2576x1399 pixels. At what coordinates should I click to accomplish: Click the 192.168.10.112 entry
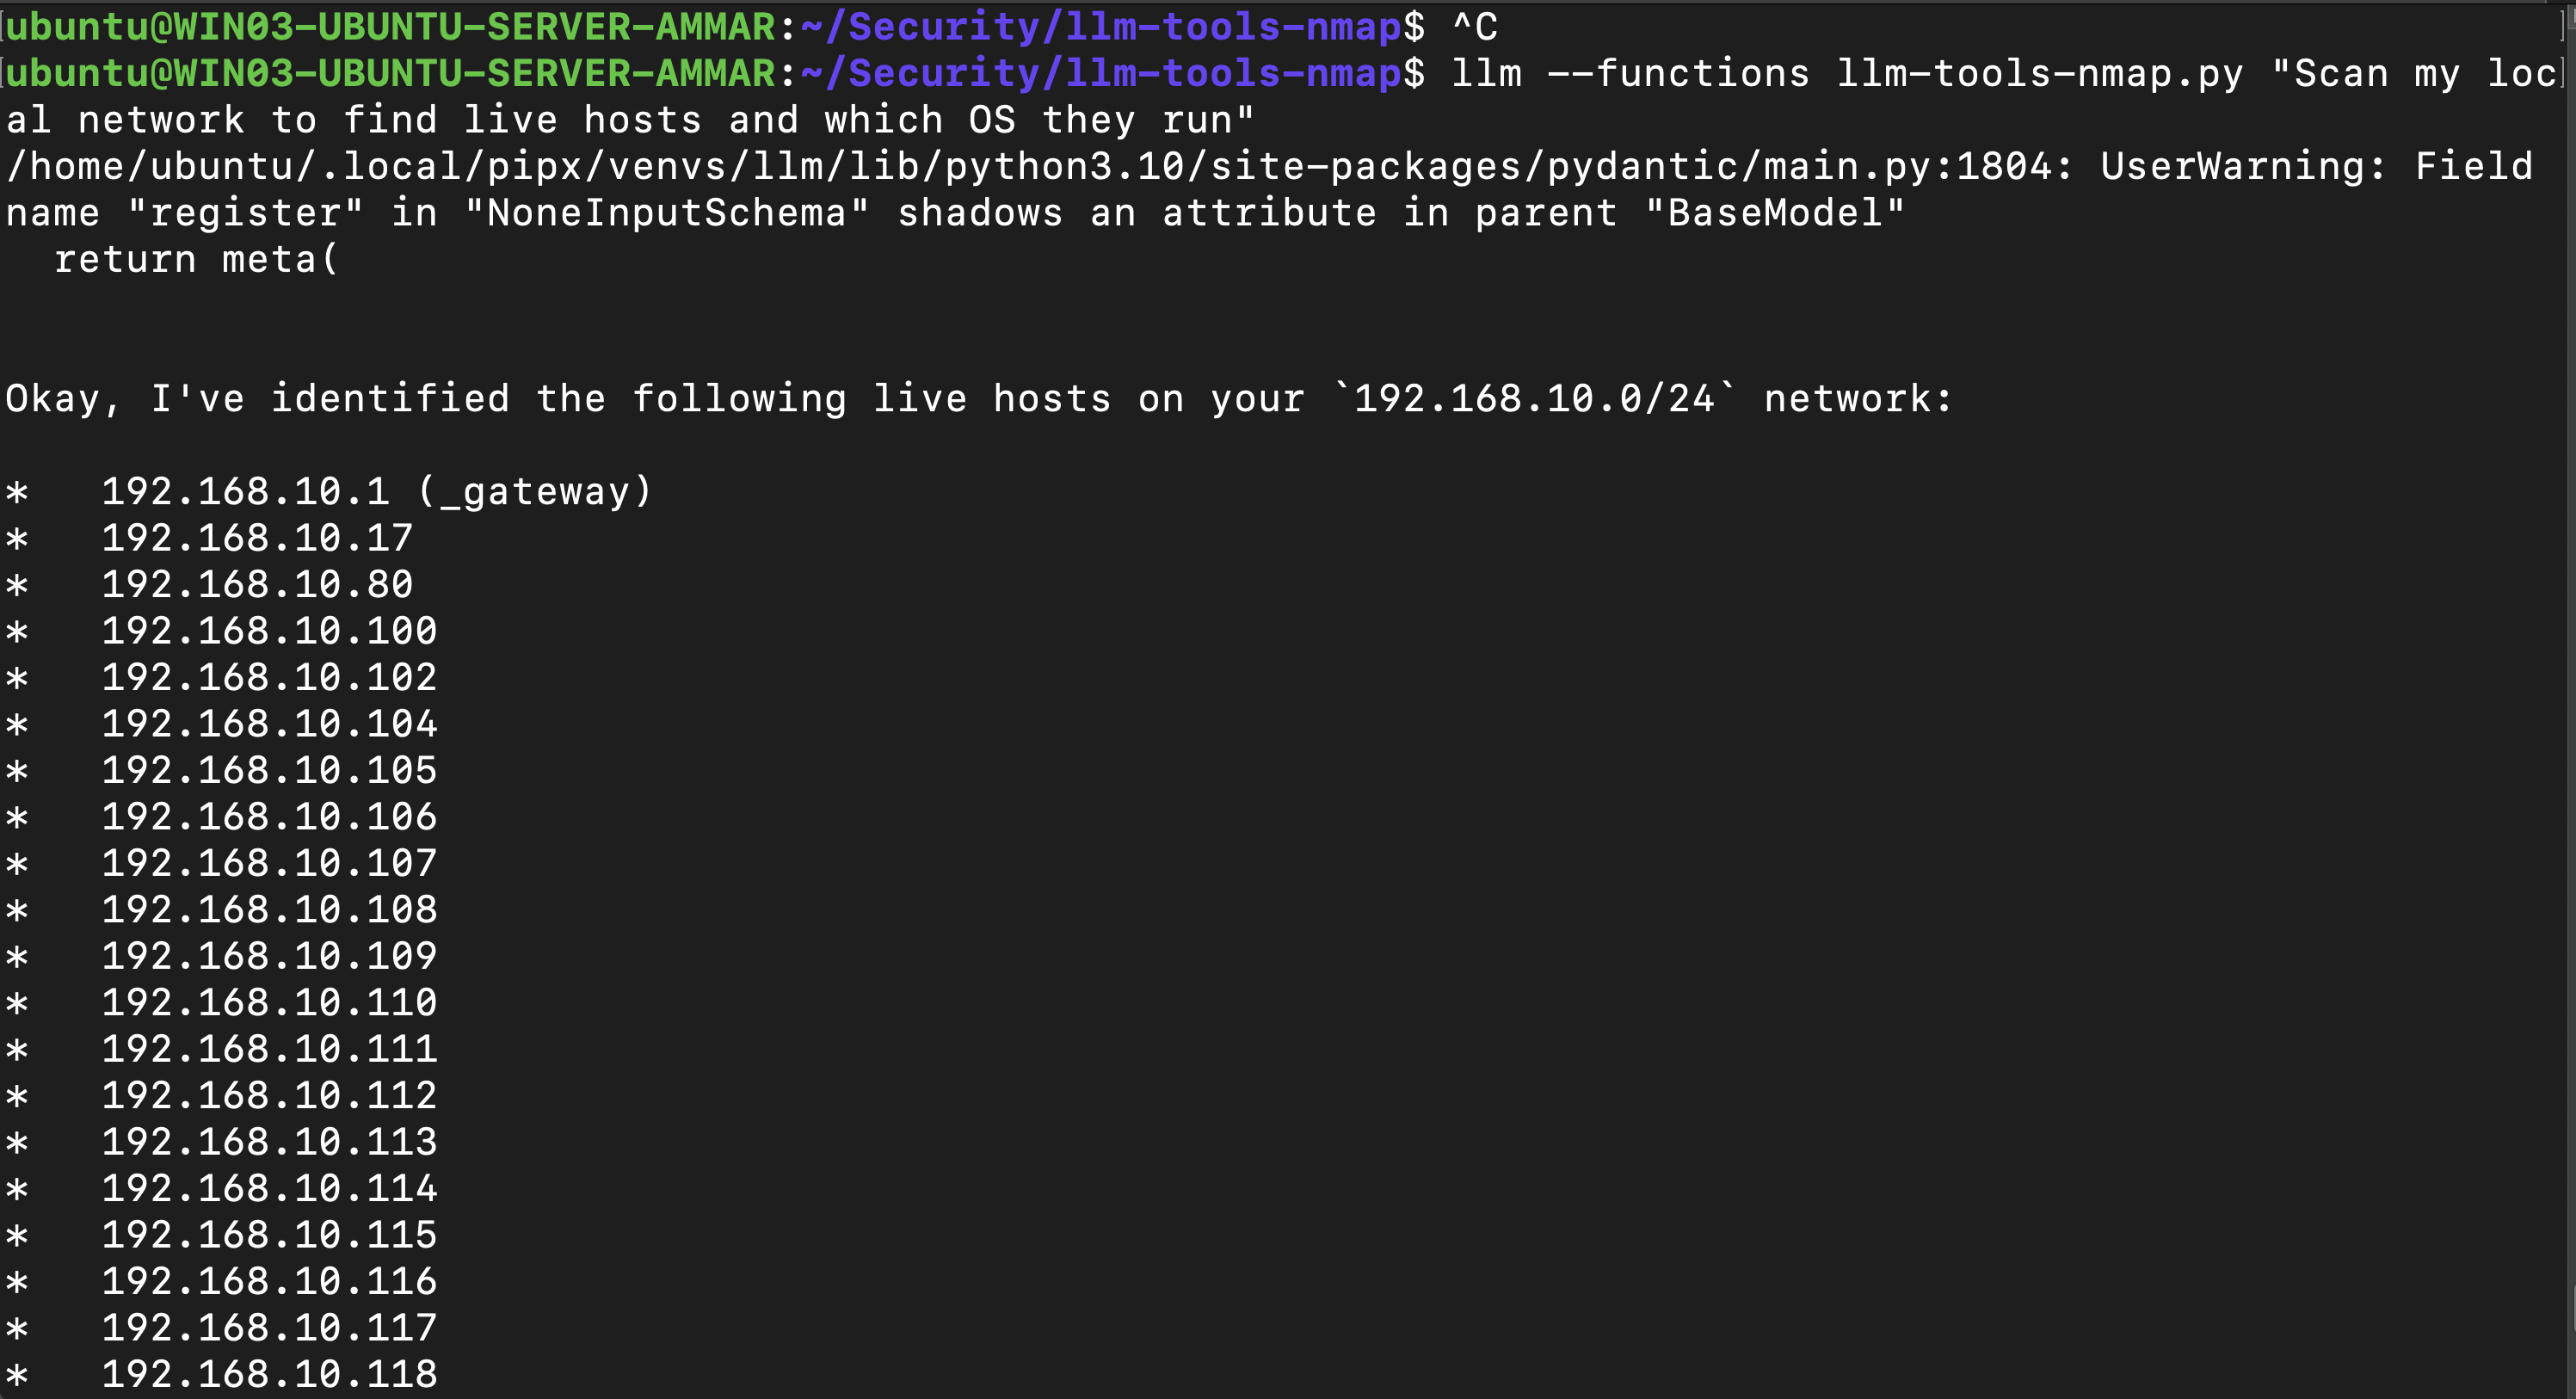coord(269,1096)
